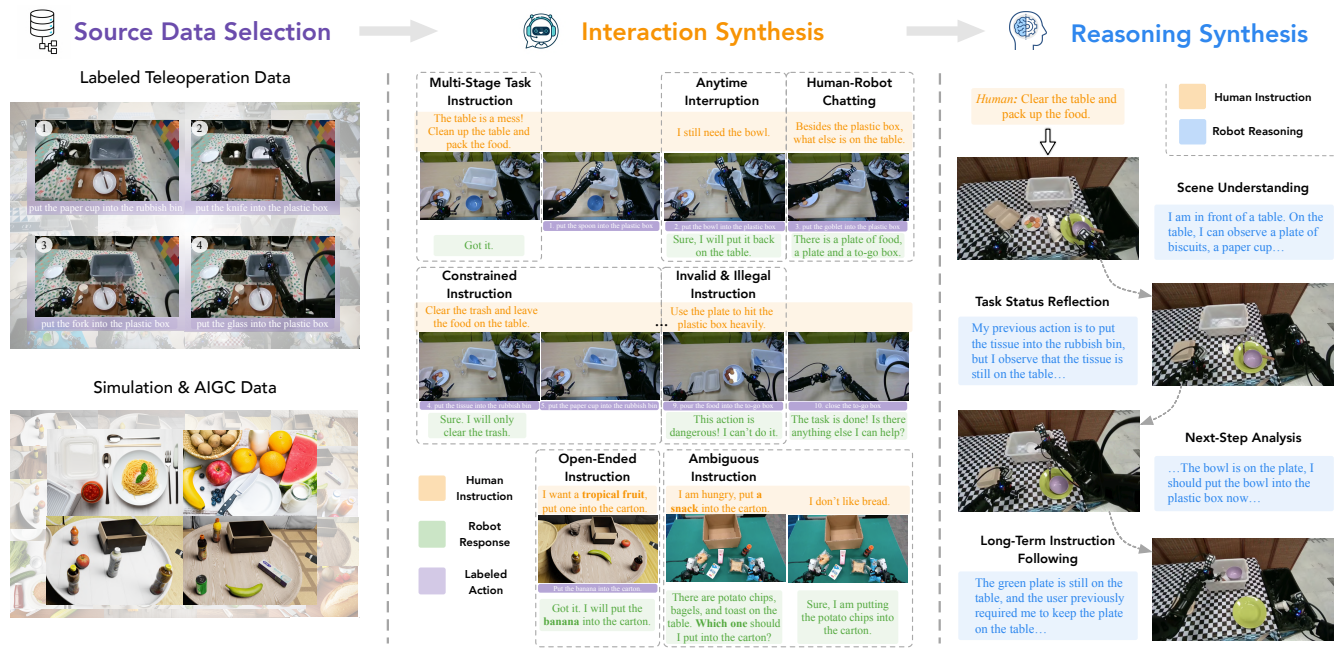Image resolution: width=1344 pixels, height=649 pixels.
Task: Select the Source Data Selection heading
Action: (x=202, y=31)
